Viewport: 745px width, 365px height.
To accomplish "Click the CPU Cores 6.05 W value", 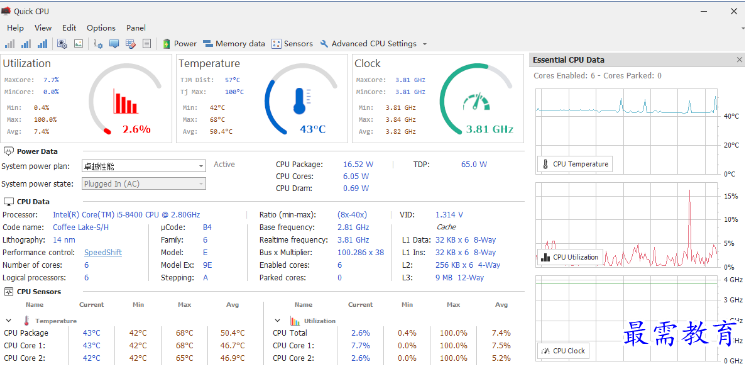I will 356,176.
